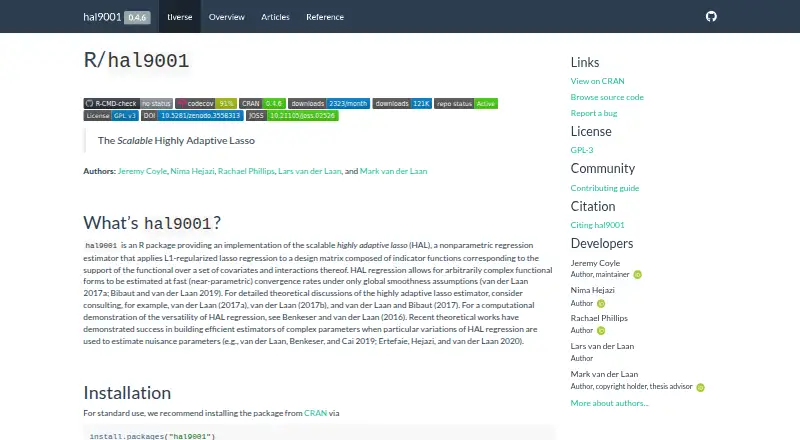
Task: Open the Citing hal9001 link
Action: click(597, 225)
